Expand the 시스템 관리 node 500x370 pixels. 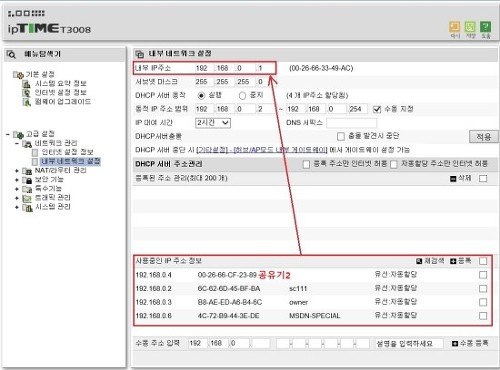(x=17, y=207)
